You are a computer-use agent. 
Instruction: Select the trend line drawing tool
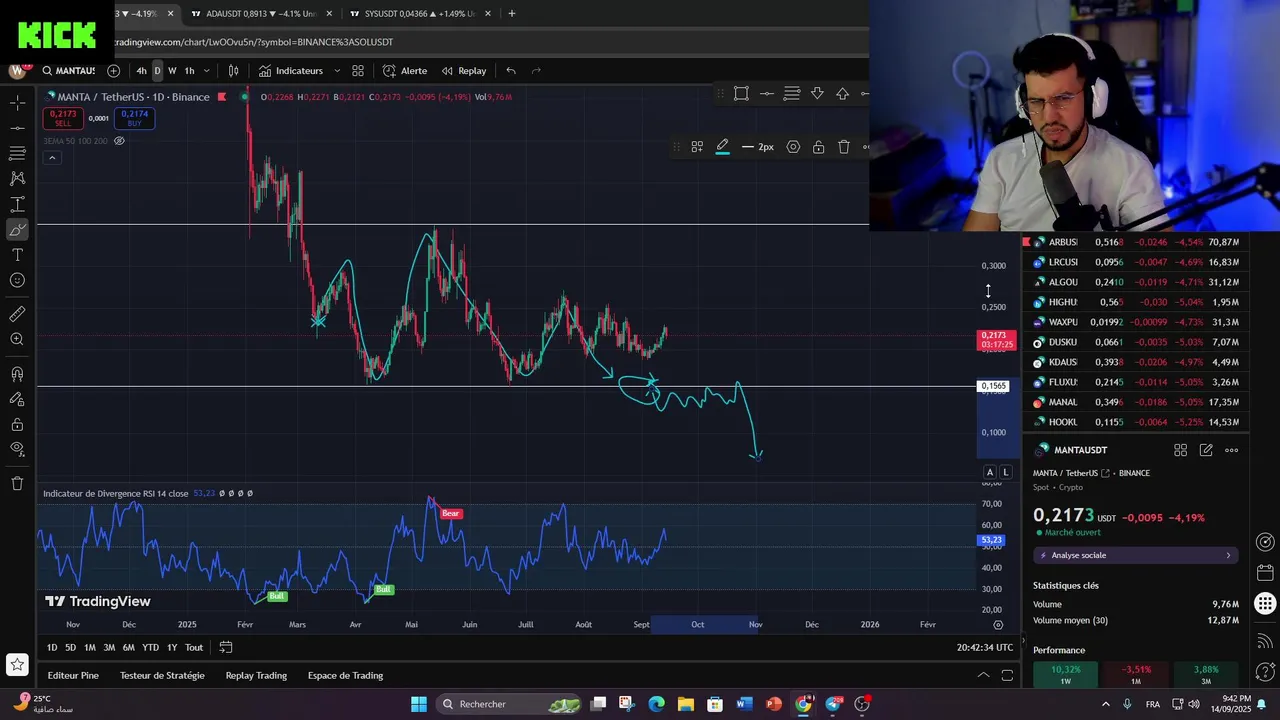pos(17,128)
